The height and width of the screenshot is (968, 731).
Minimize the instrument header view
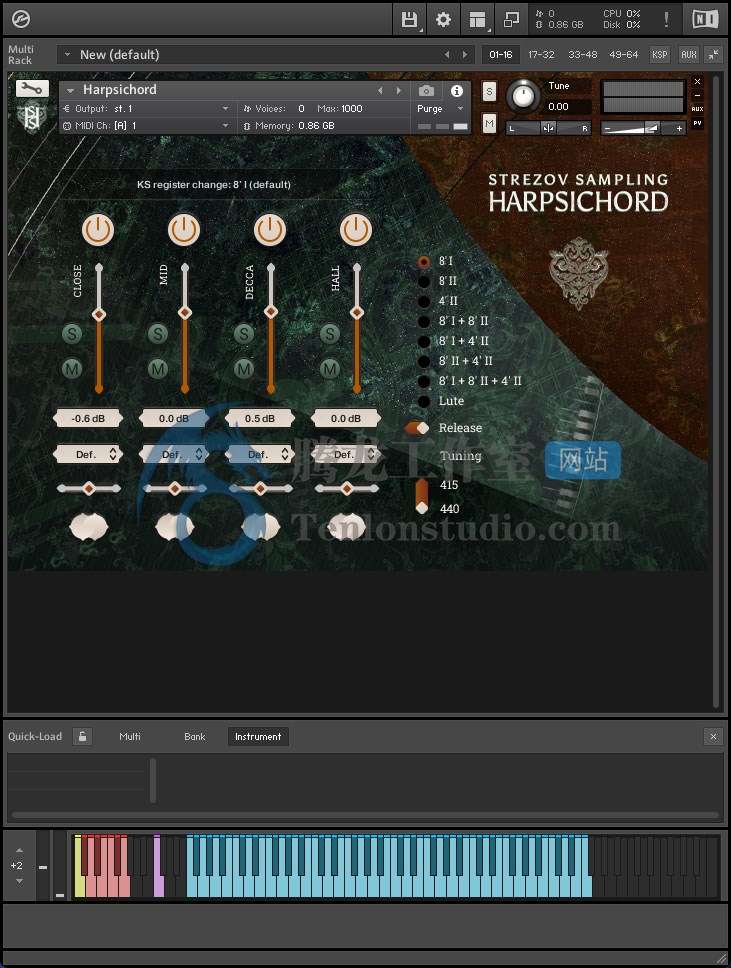tap(698, 96)
